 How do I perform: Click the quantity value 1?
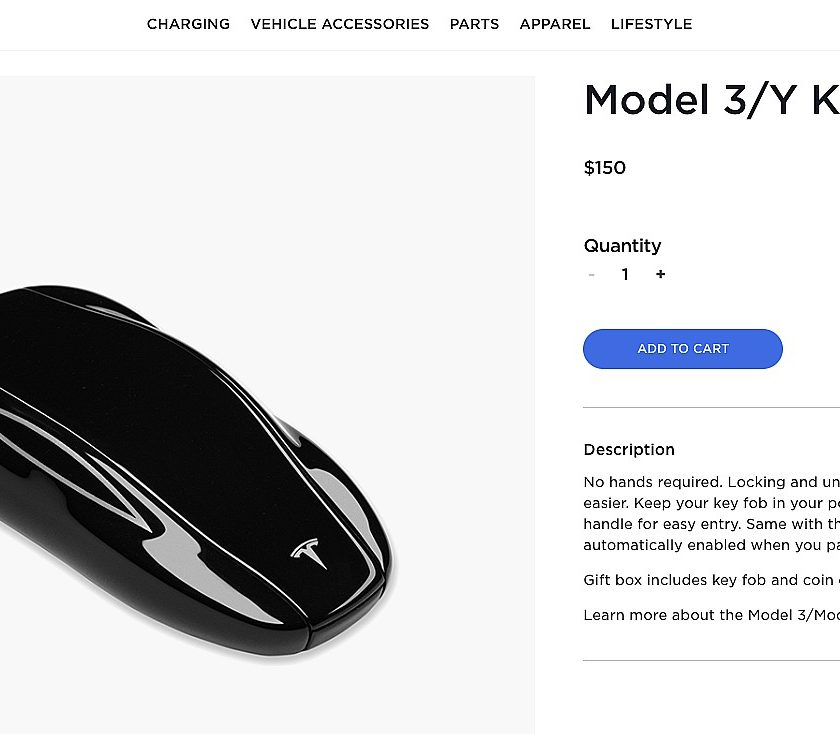(625, 274)
